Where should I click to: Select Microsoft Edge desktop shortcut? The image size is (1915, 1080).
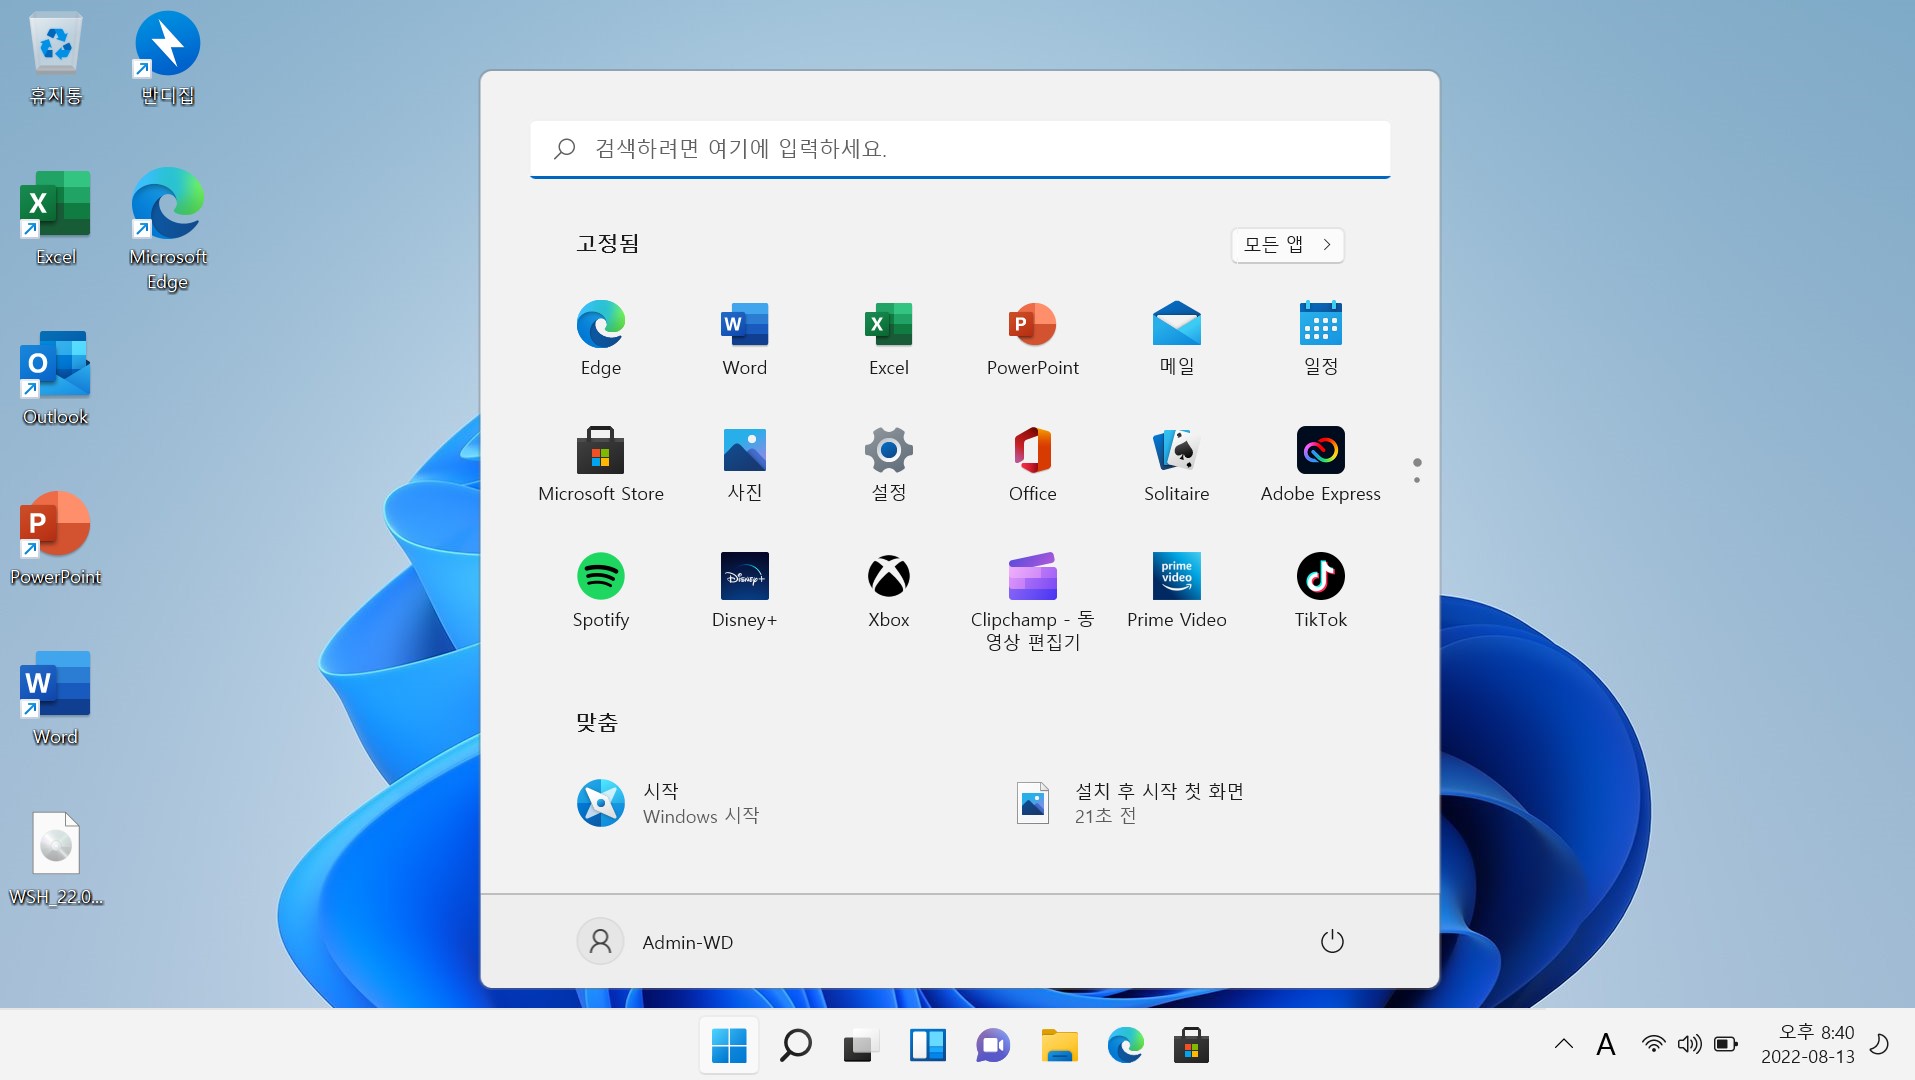168,230
